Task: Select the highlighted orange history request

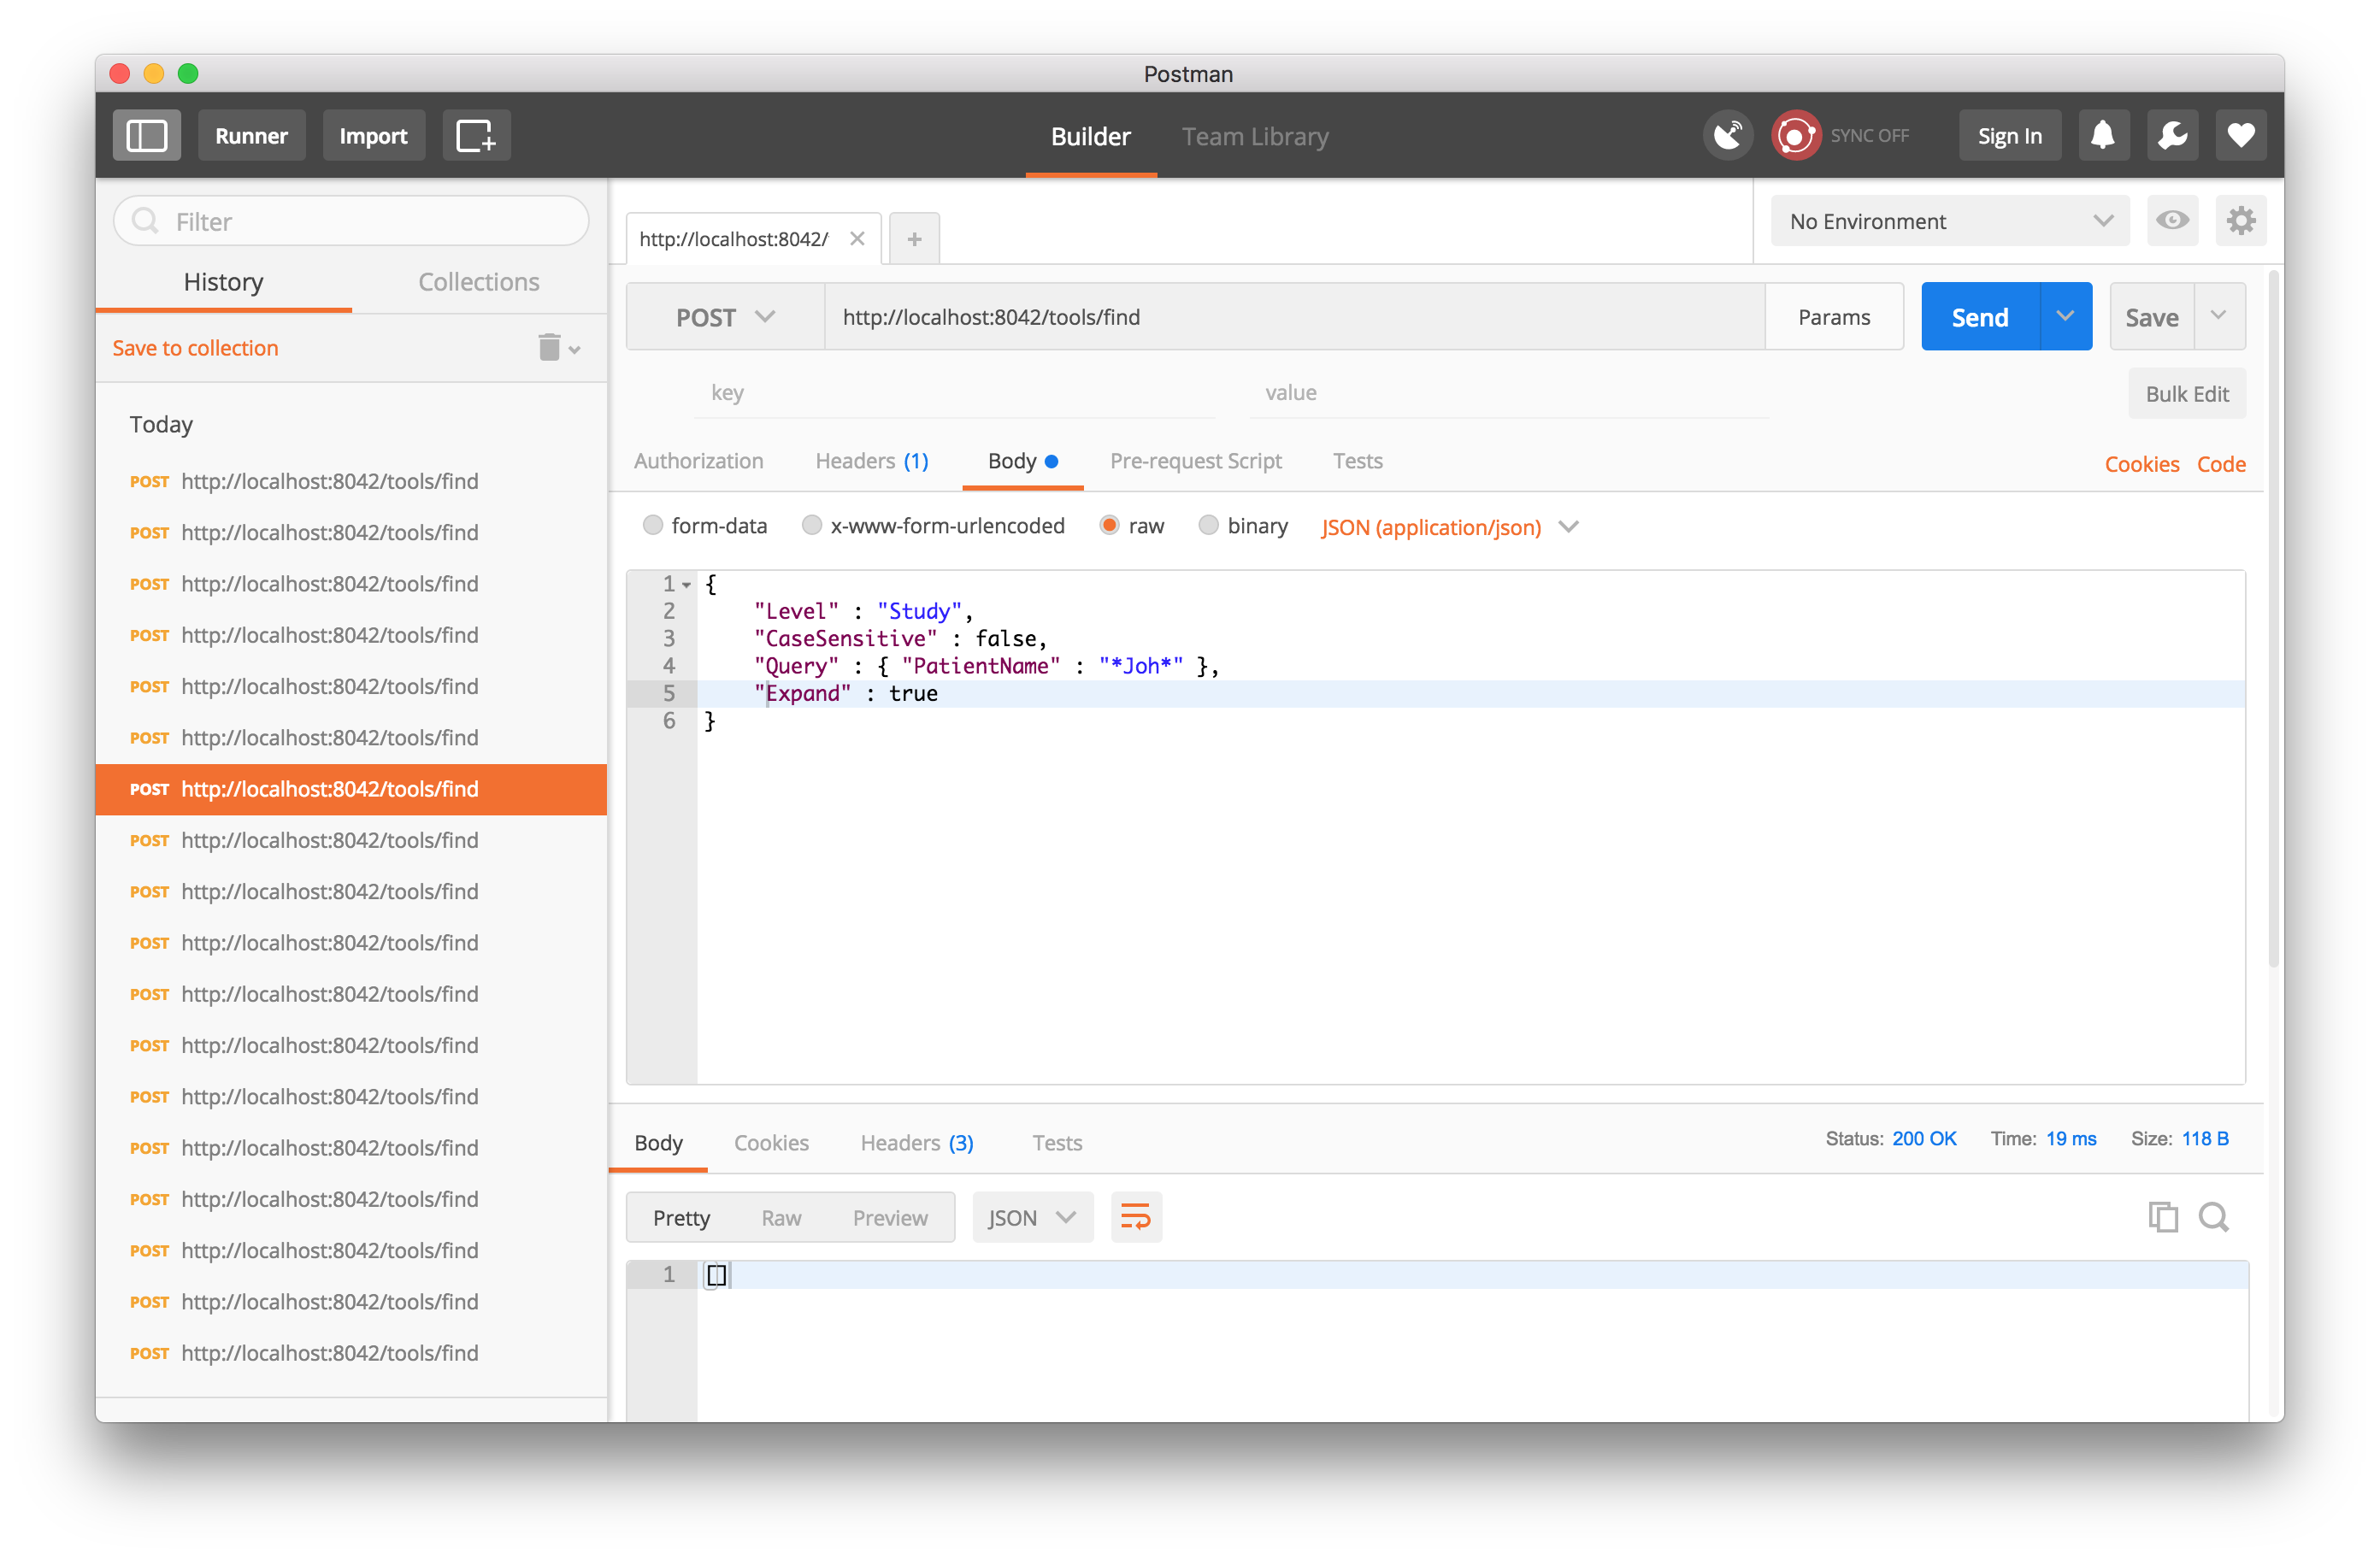Action: 351,789
